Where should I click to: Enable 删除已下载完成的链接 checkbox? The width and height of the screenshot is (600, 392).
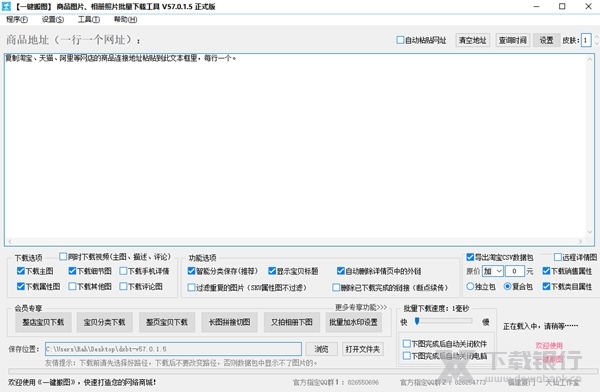click(x=336, y=287)
